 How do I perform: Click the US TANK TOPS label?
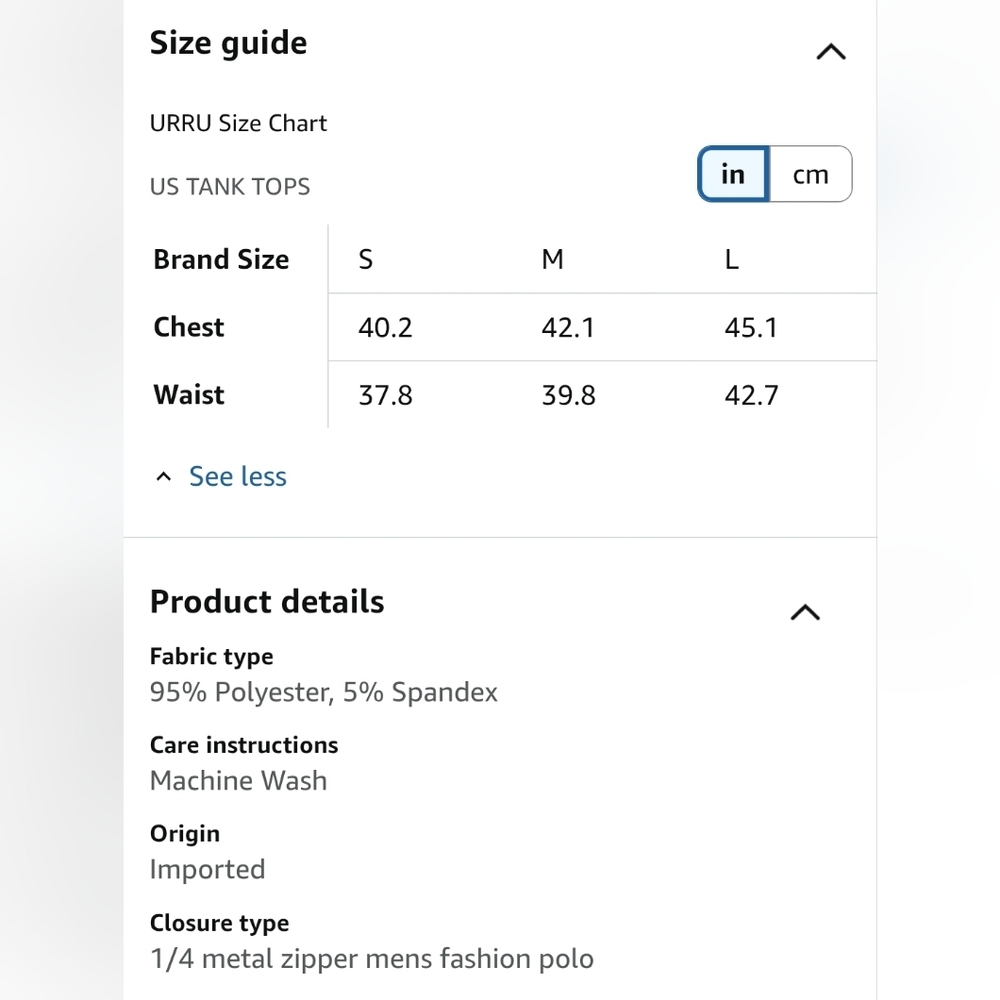point(230,187)
